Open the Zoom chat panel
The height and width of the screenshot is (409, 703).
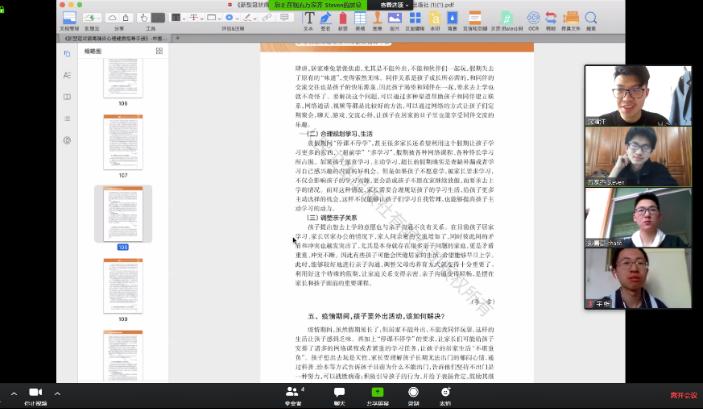tap(339, 393)
